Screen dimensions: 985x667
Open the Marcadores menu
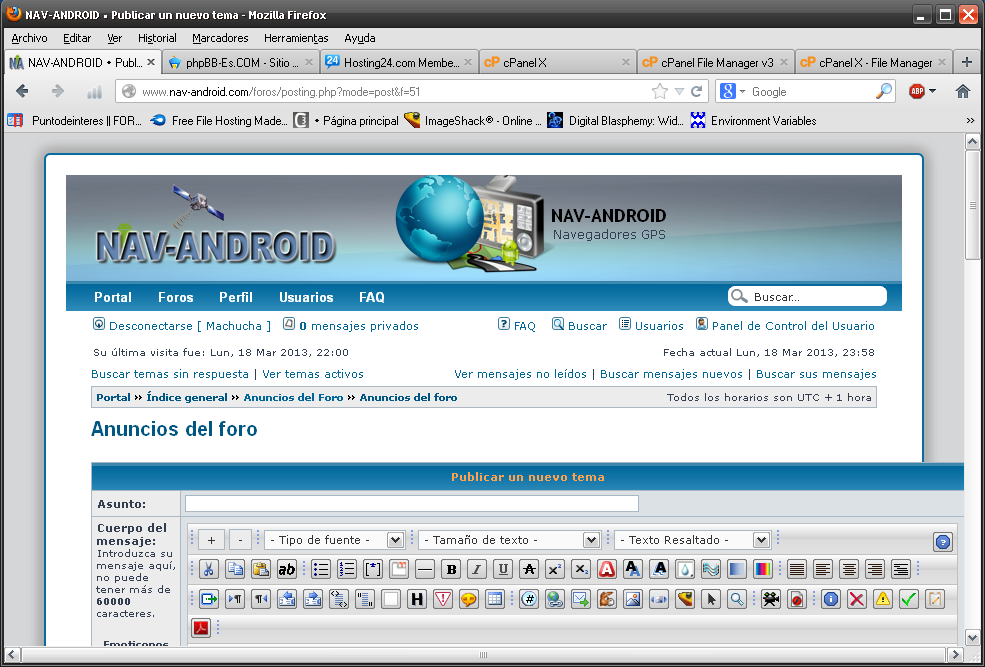tap(220, 38)
